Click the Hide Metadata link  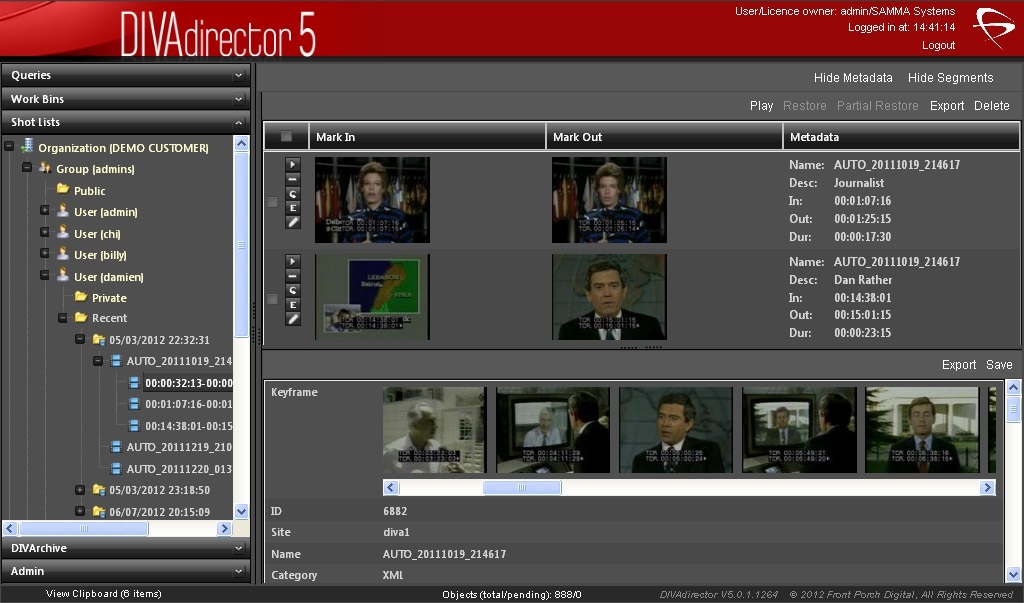853,78
